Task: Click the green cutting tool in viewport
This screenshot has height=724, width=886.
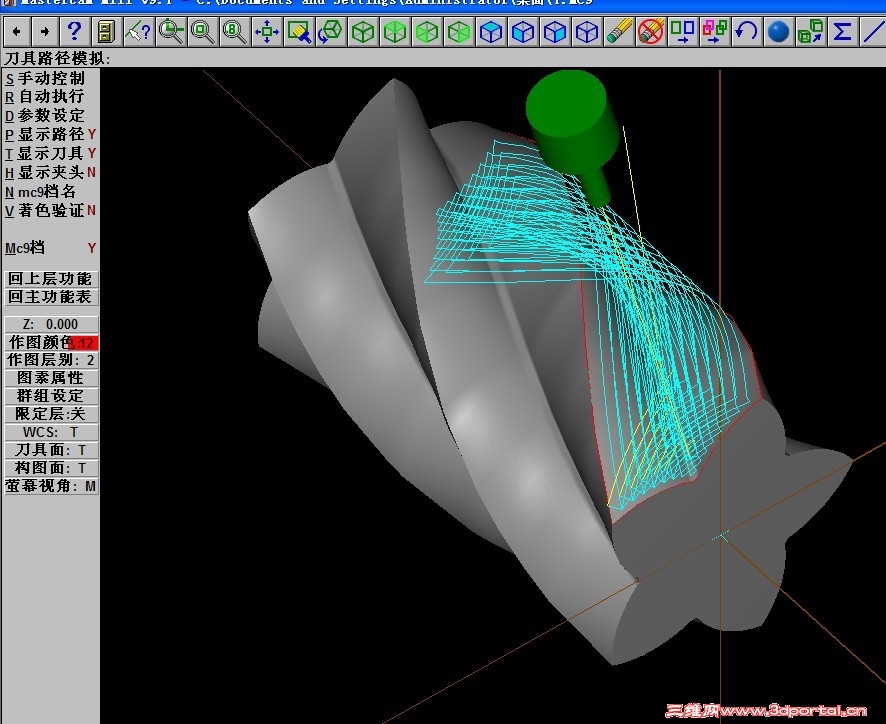Action: (x=571, y=127)
